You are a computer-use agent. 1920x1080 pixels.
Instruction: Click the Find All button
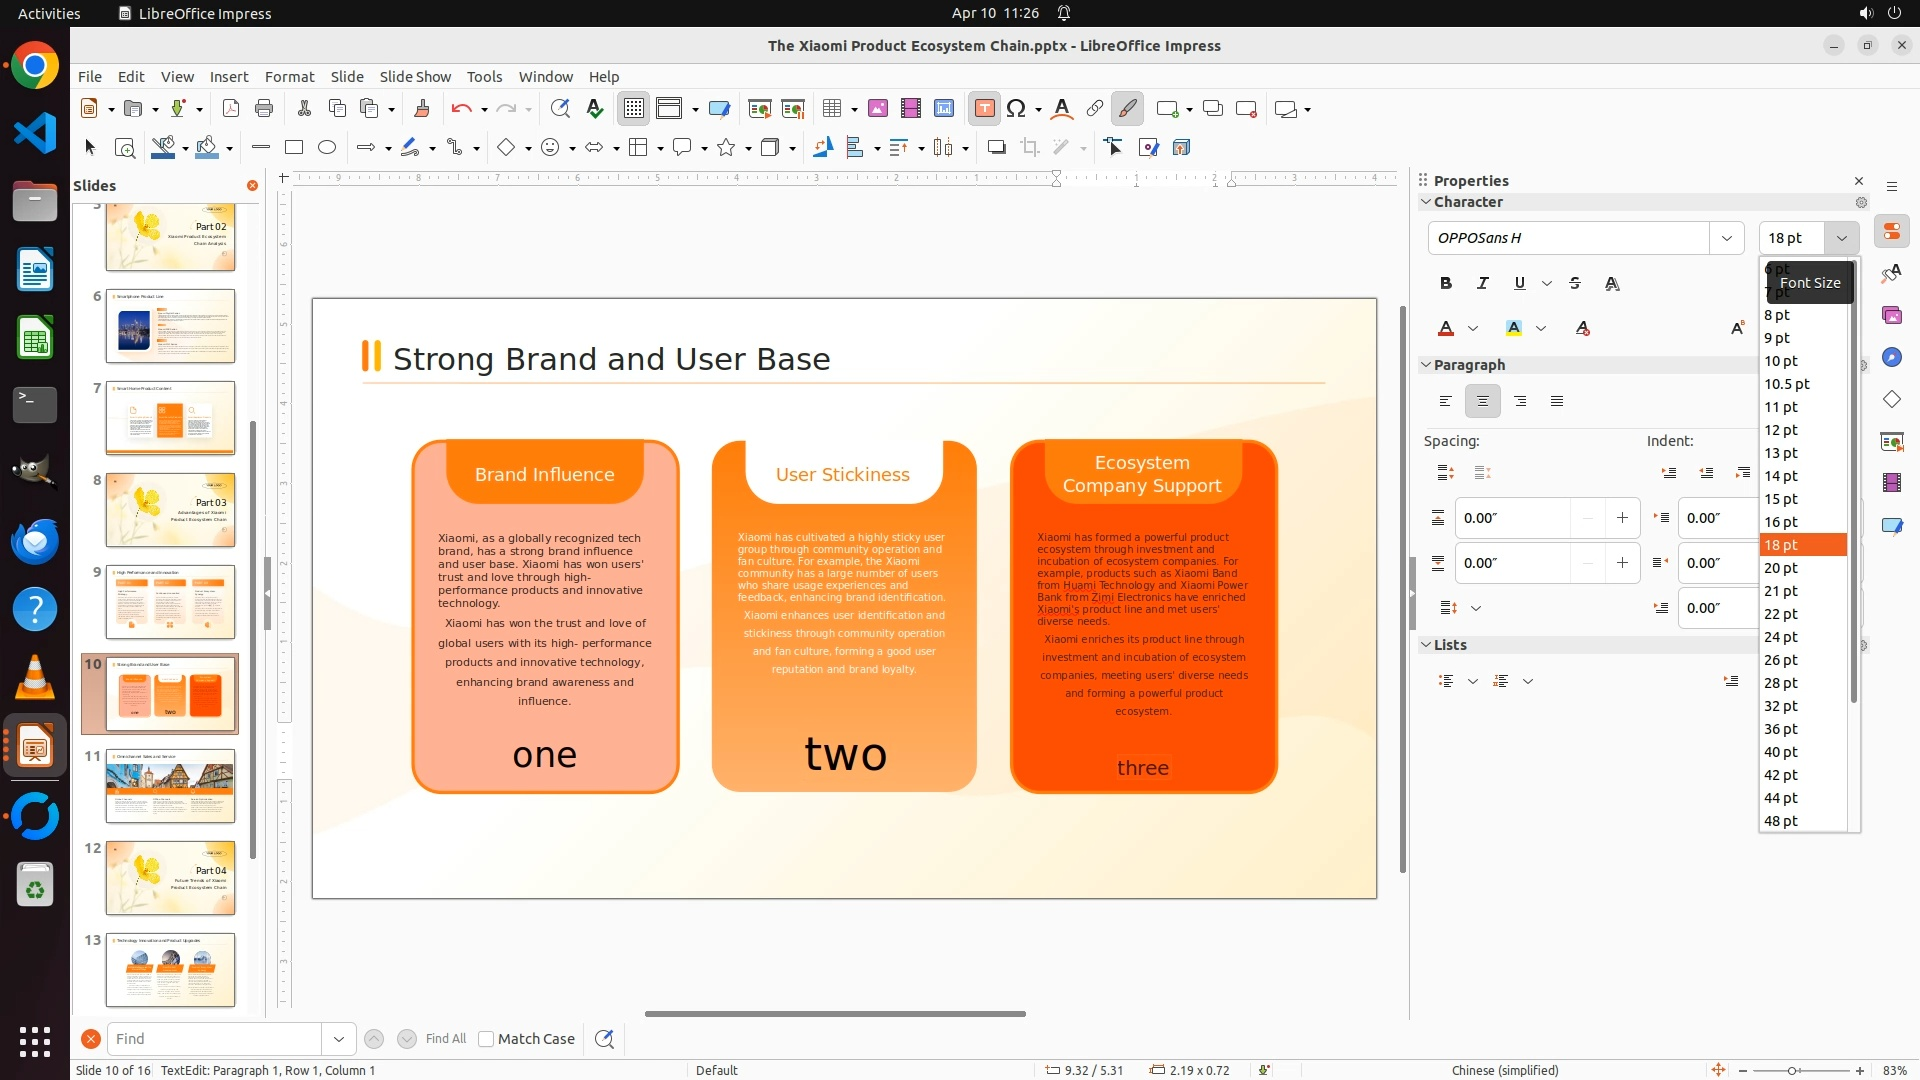pos(445,1039)
